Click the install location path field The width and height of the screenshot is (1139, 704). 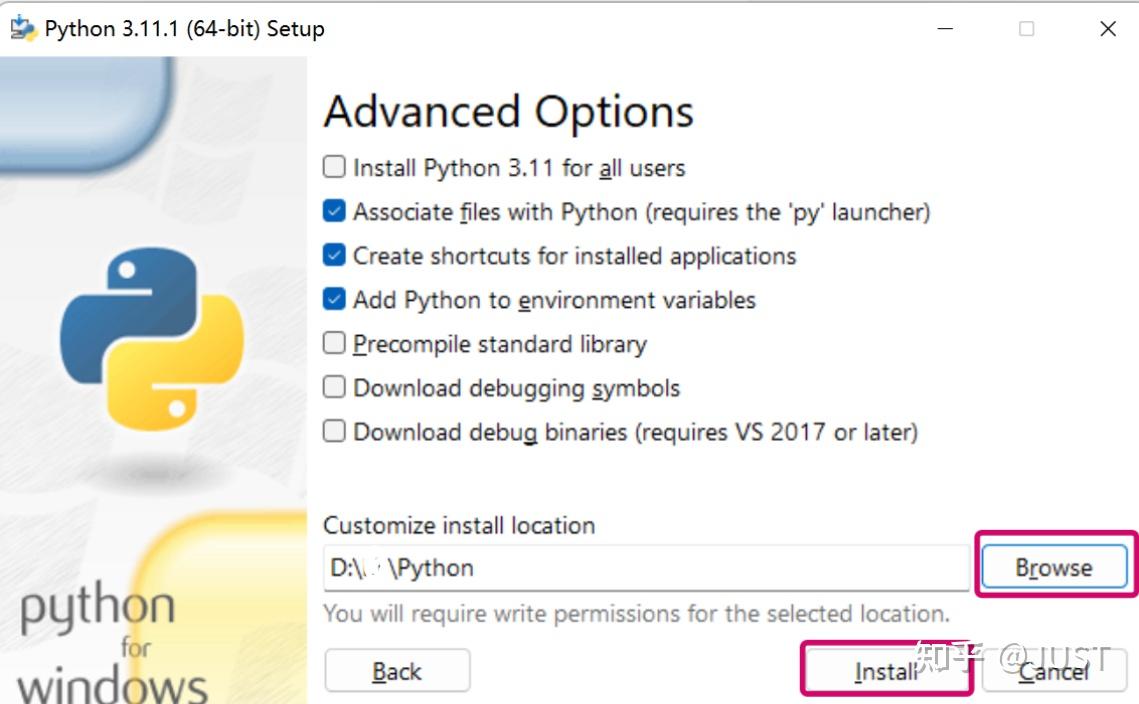[645, 568]
